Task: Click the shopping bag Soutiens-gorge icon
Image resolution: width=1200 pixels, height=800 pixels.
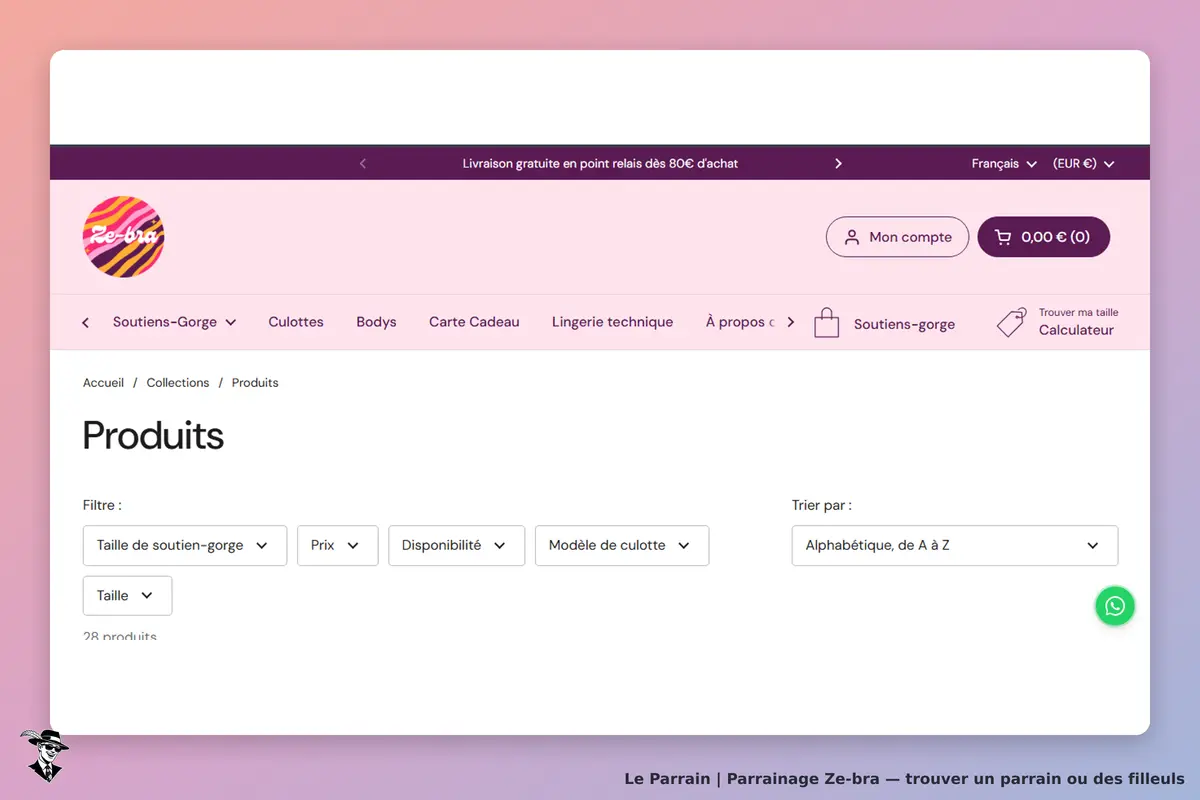Action: click(826, 323)
